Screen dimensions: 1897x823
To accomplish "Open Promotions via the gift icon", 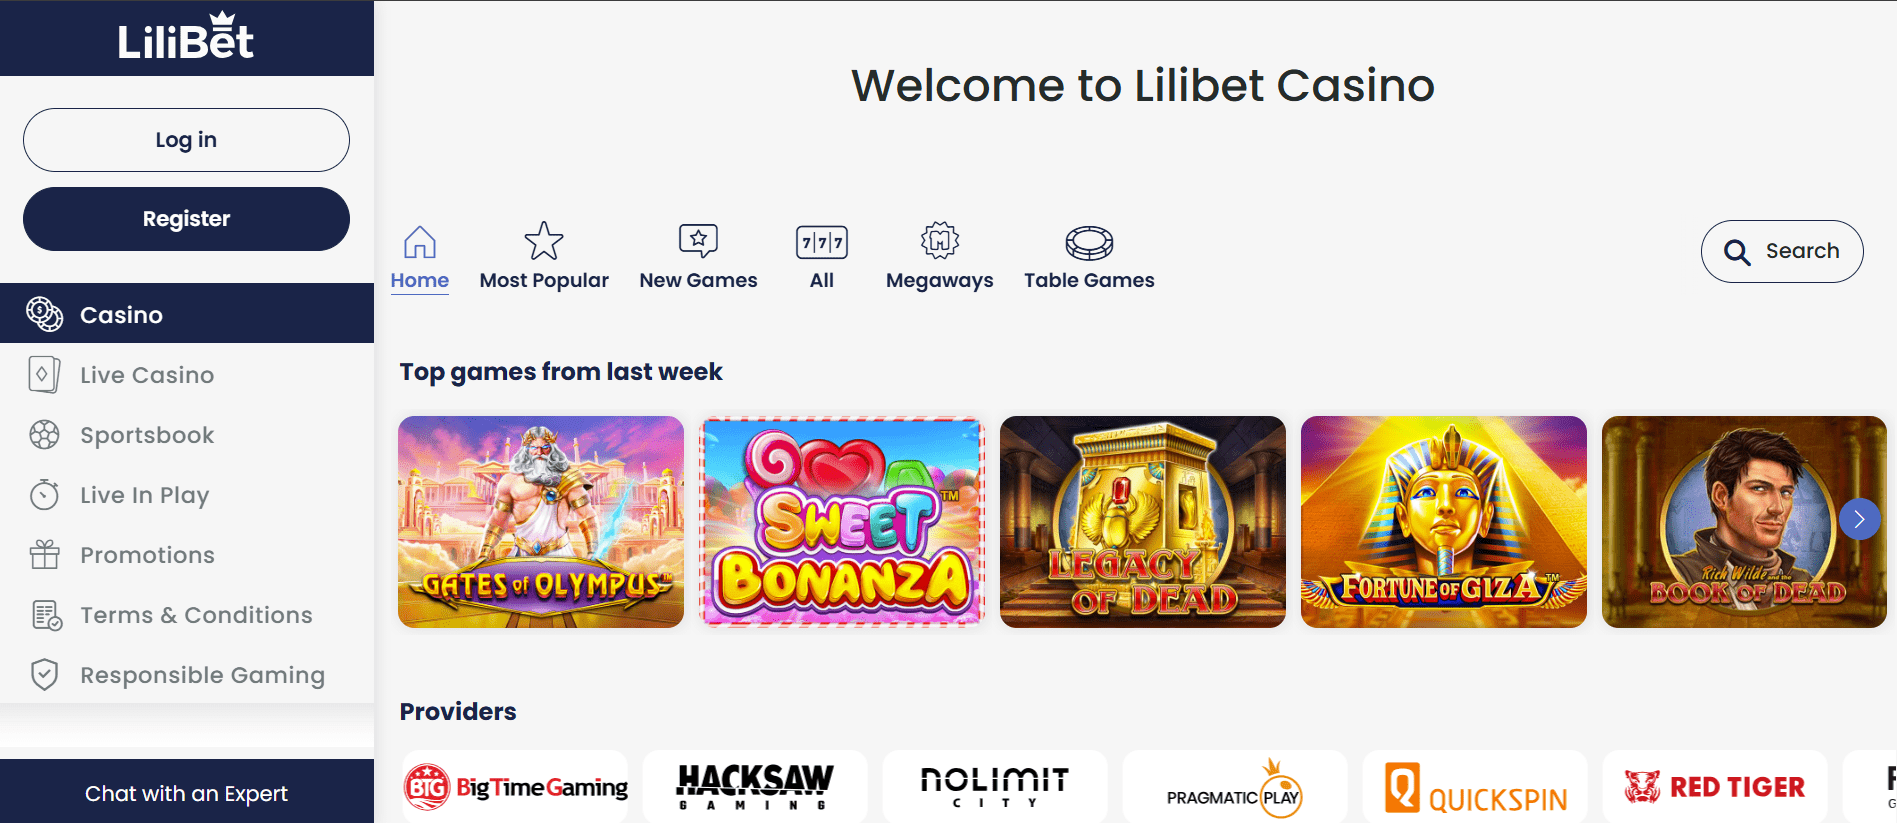I will (44, 554).
